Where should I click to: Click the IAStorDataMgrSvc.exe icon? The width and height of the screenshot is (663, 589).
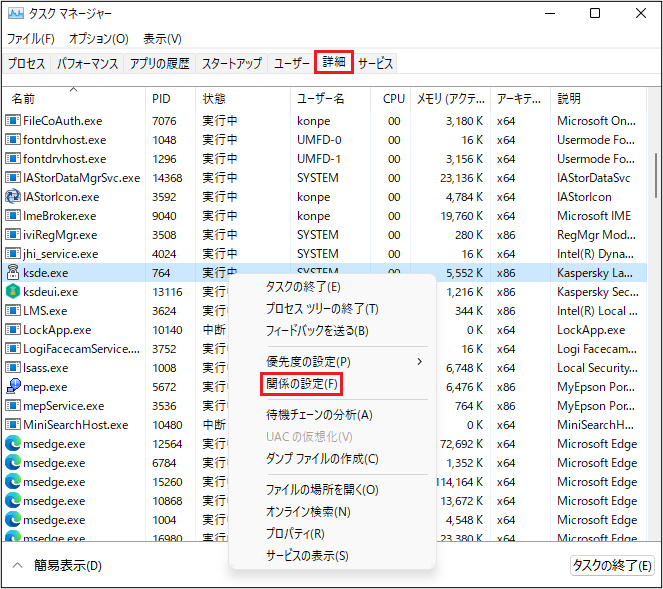(13, 178)
